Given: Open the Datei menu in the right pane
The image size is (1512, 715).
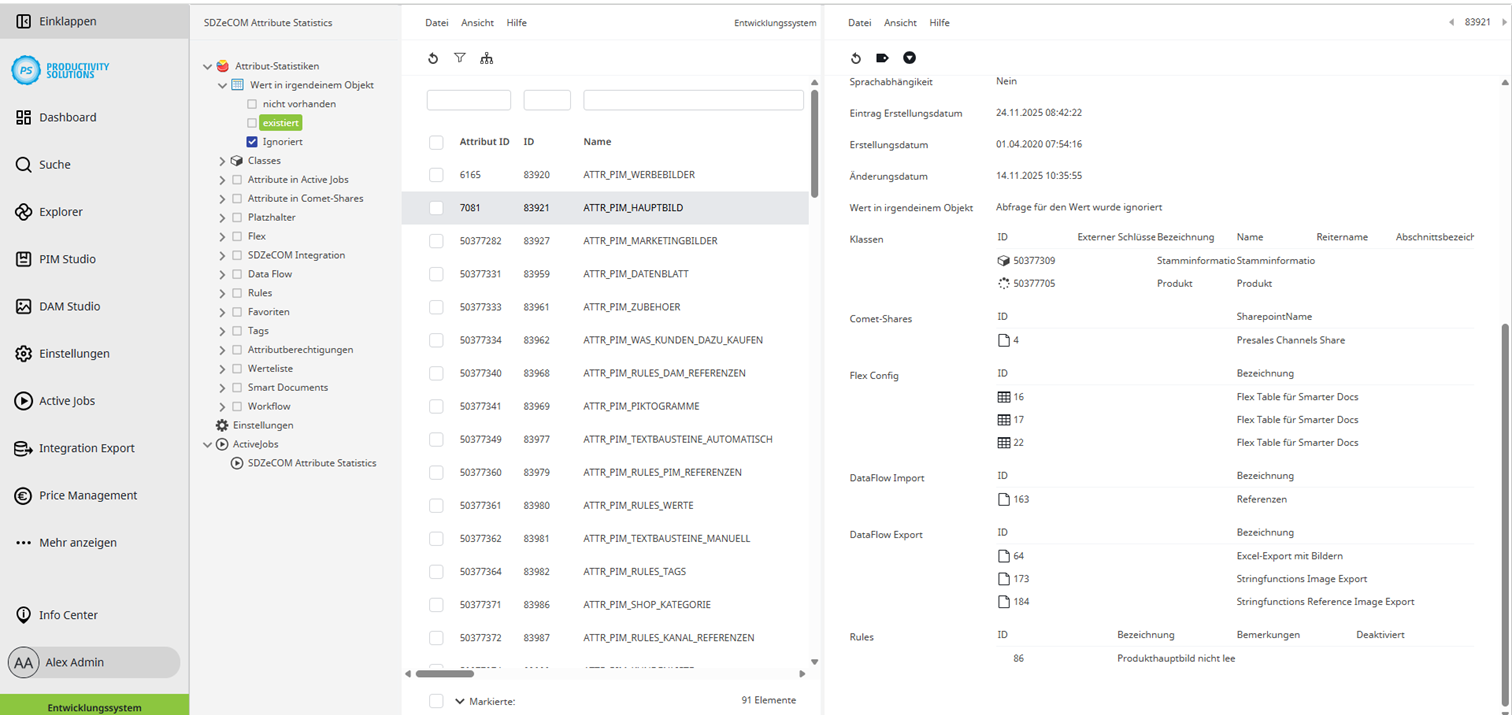Looking at the screenshot, I should point(860,22).
